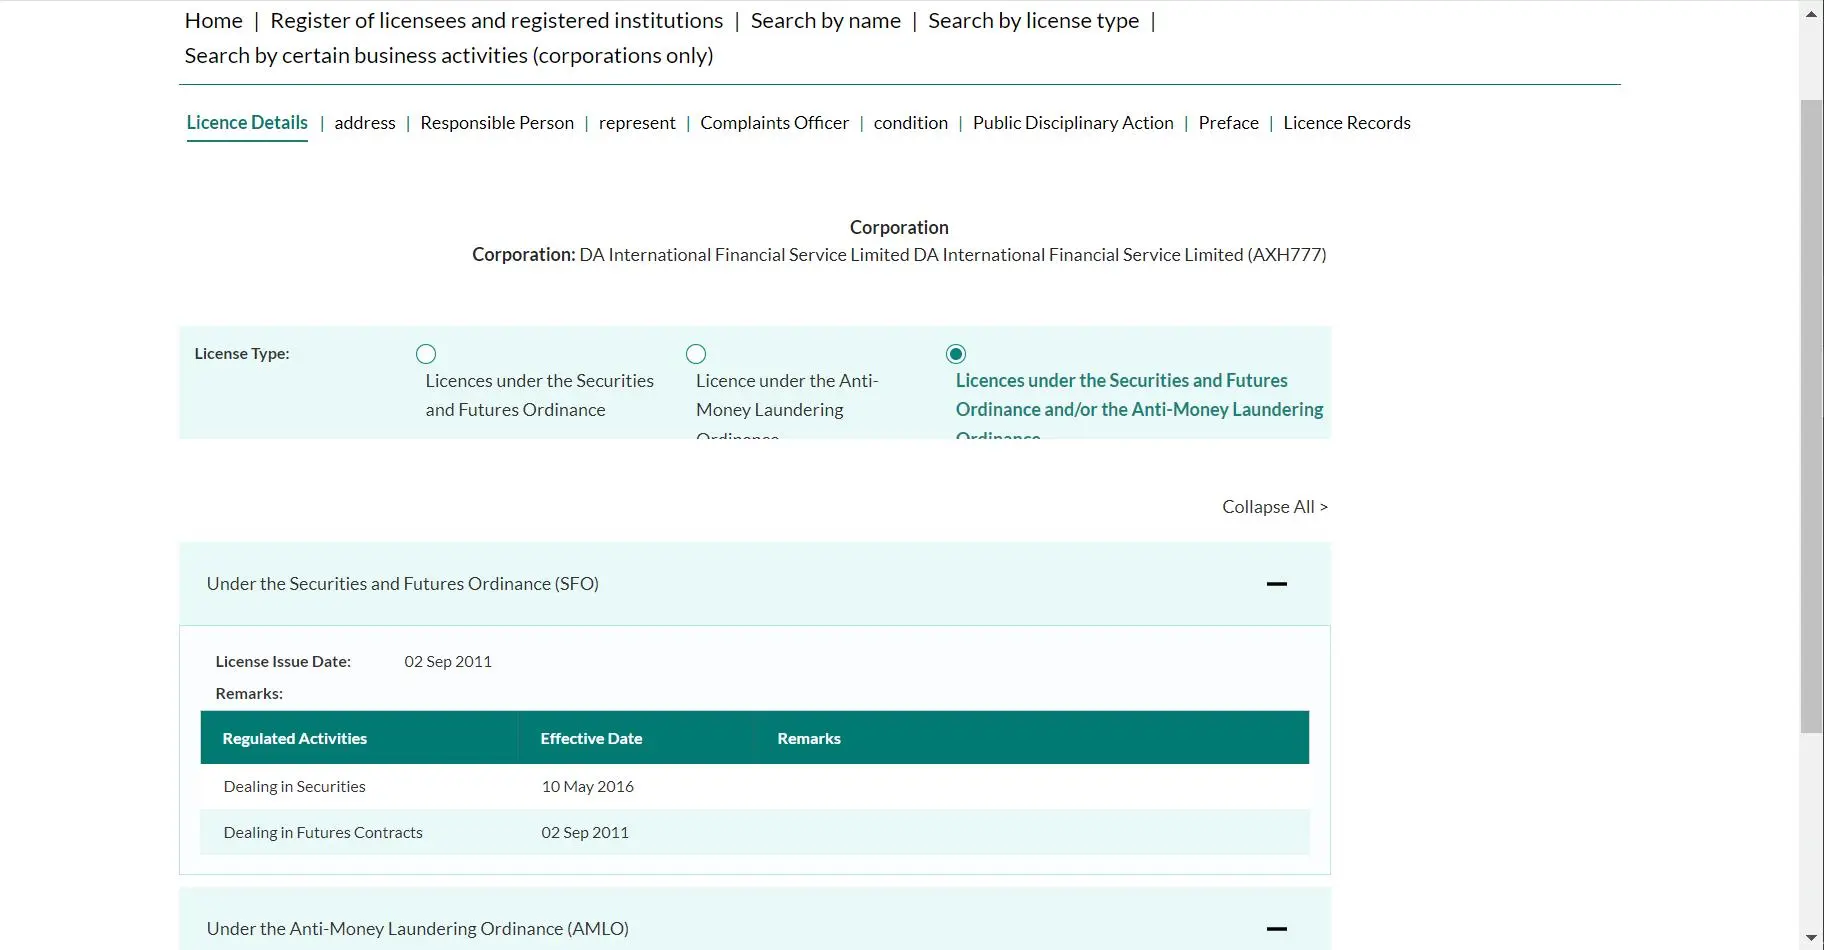This screenshot has height=950, width=1824.
Task: Click the 02 Sep 2011 effective date cell
Action: tap(585, 833)
